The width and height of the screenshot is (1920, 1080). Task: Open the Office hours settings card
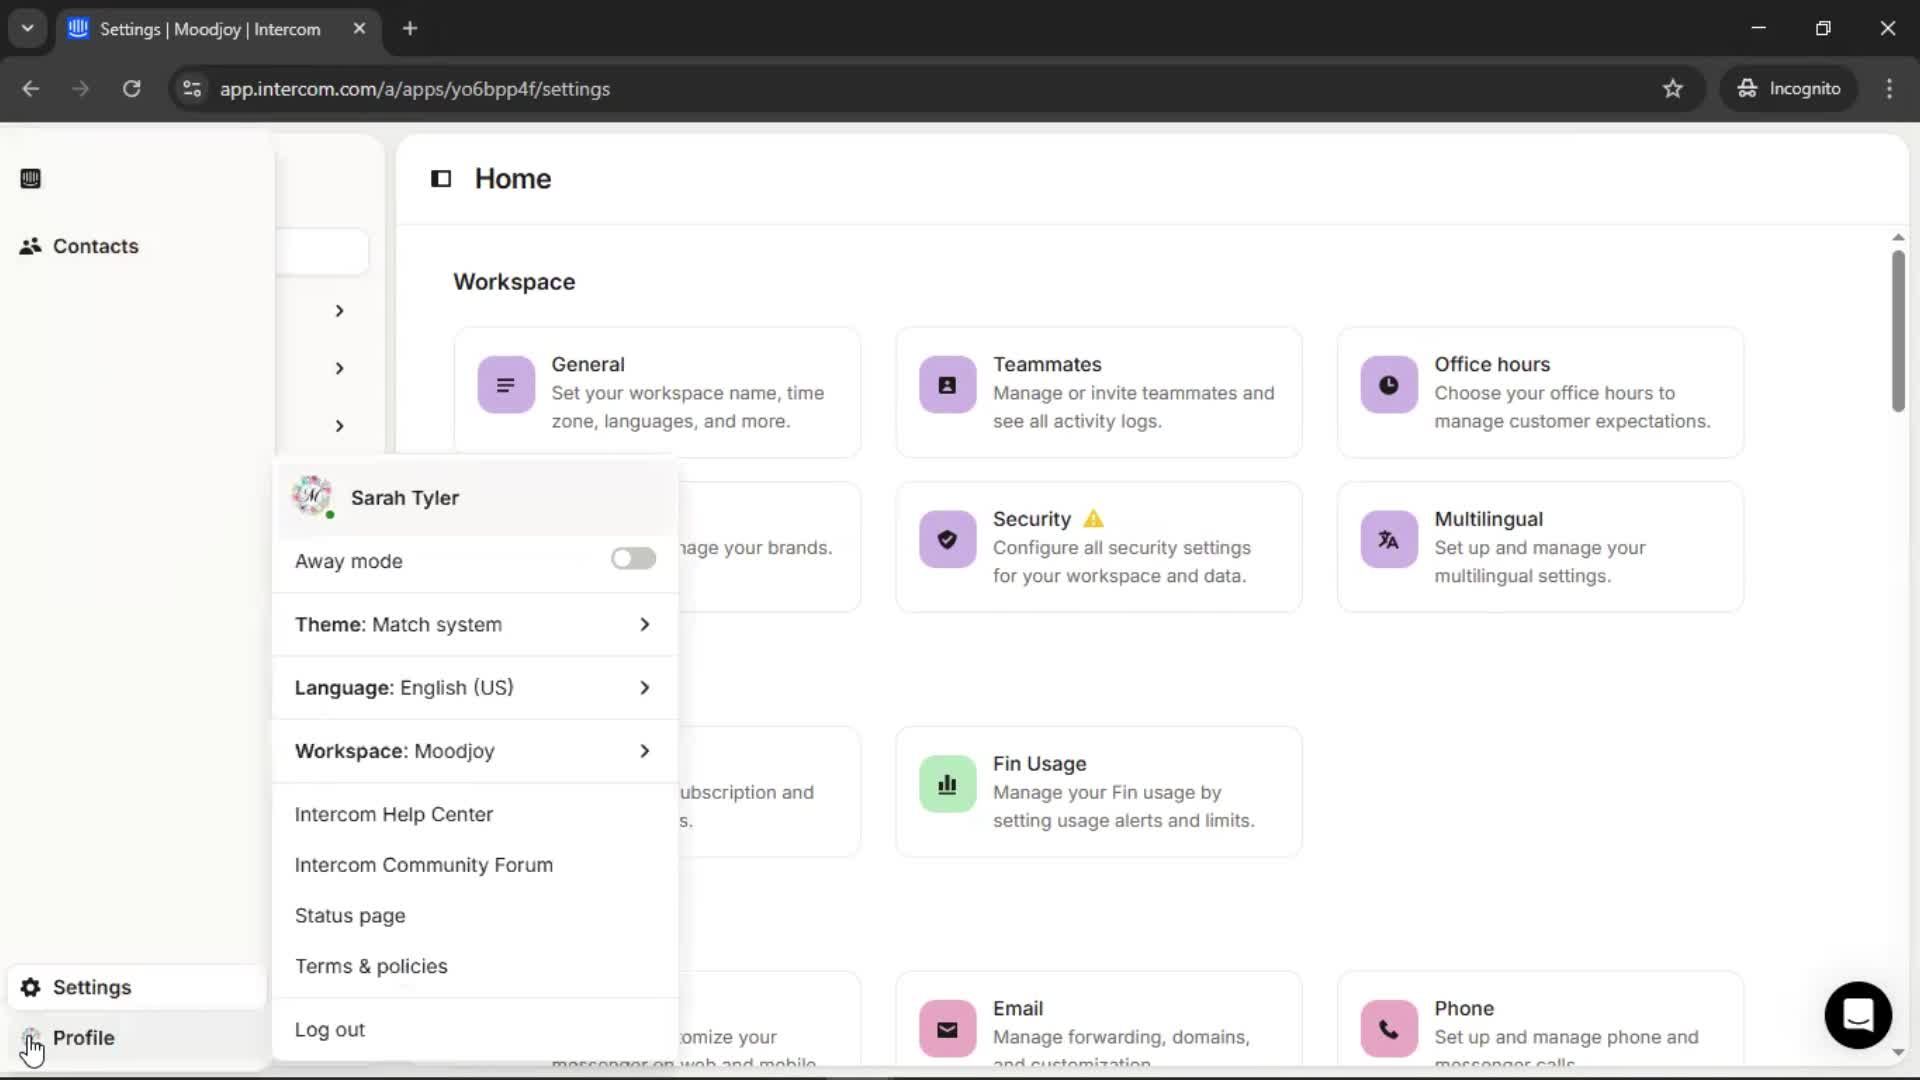tap(1541, 393)
